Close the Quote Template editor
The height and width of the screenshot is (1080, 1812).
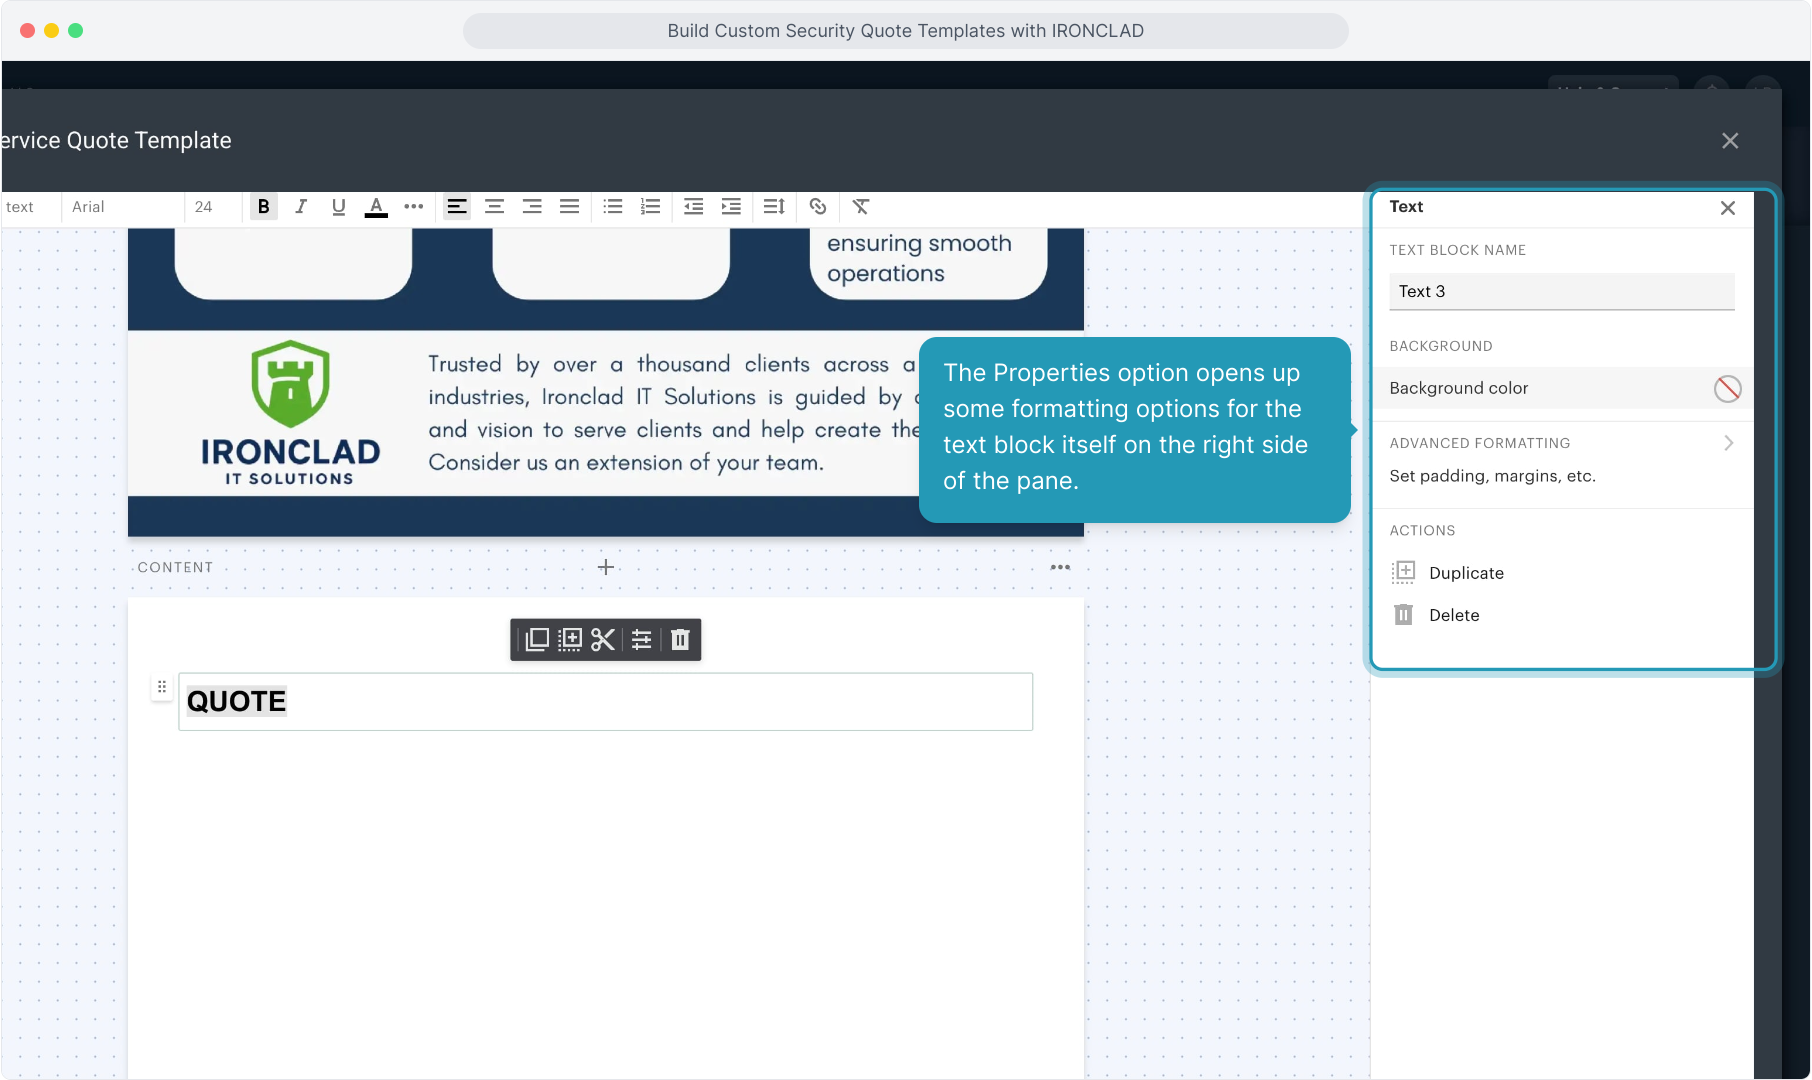coord(1730,141)
